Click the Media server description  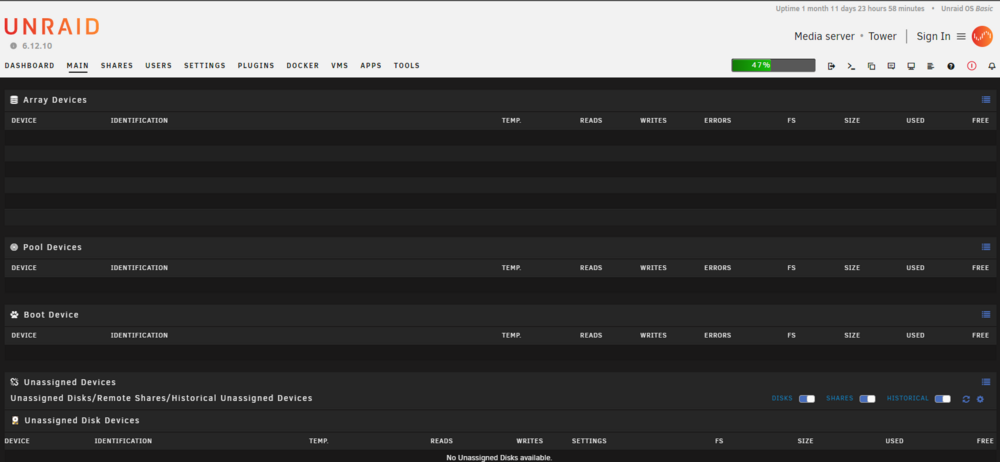(x=824, y=36)
